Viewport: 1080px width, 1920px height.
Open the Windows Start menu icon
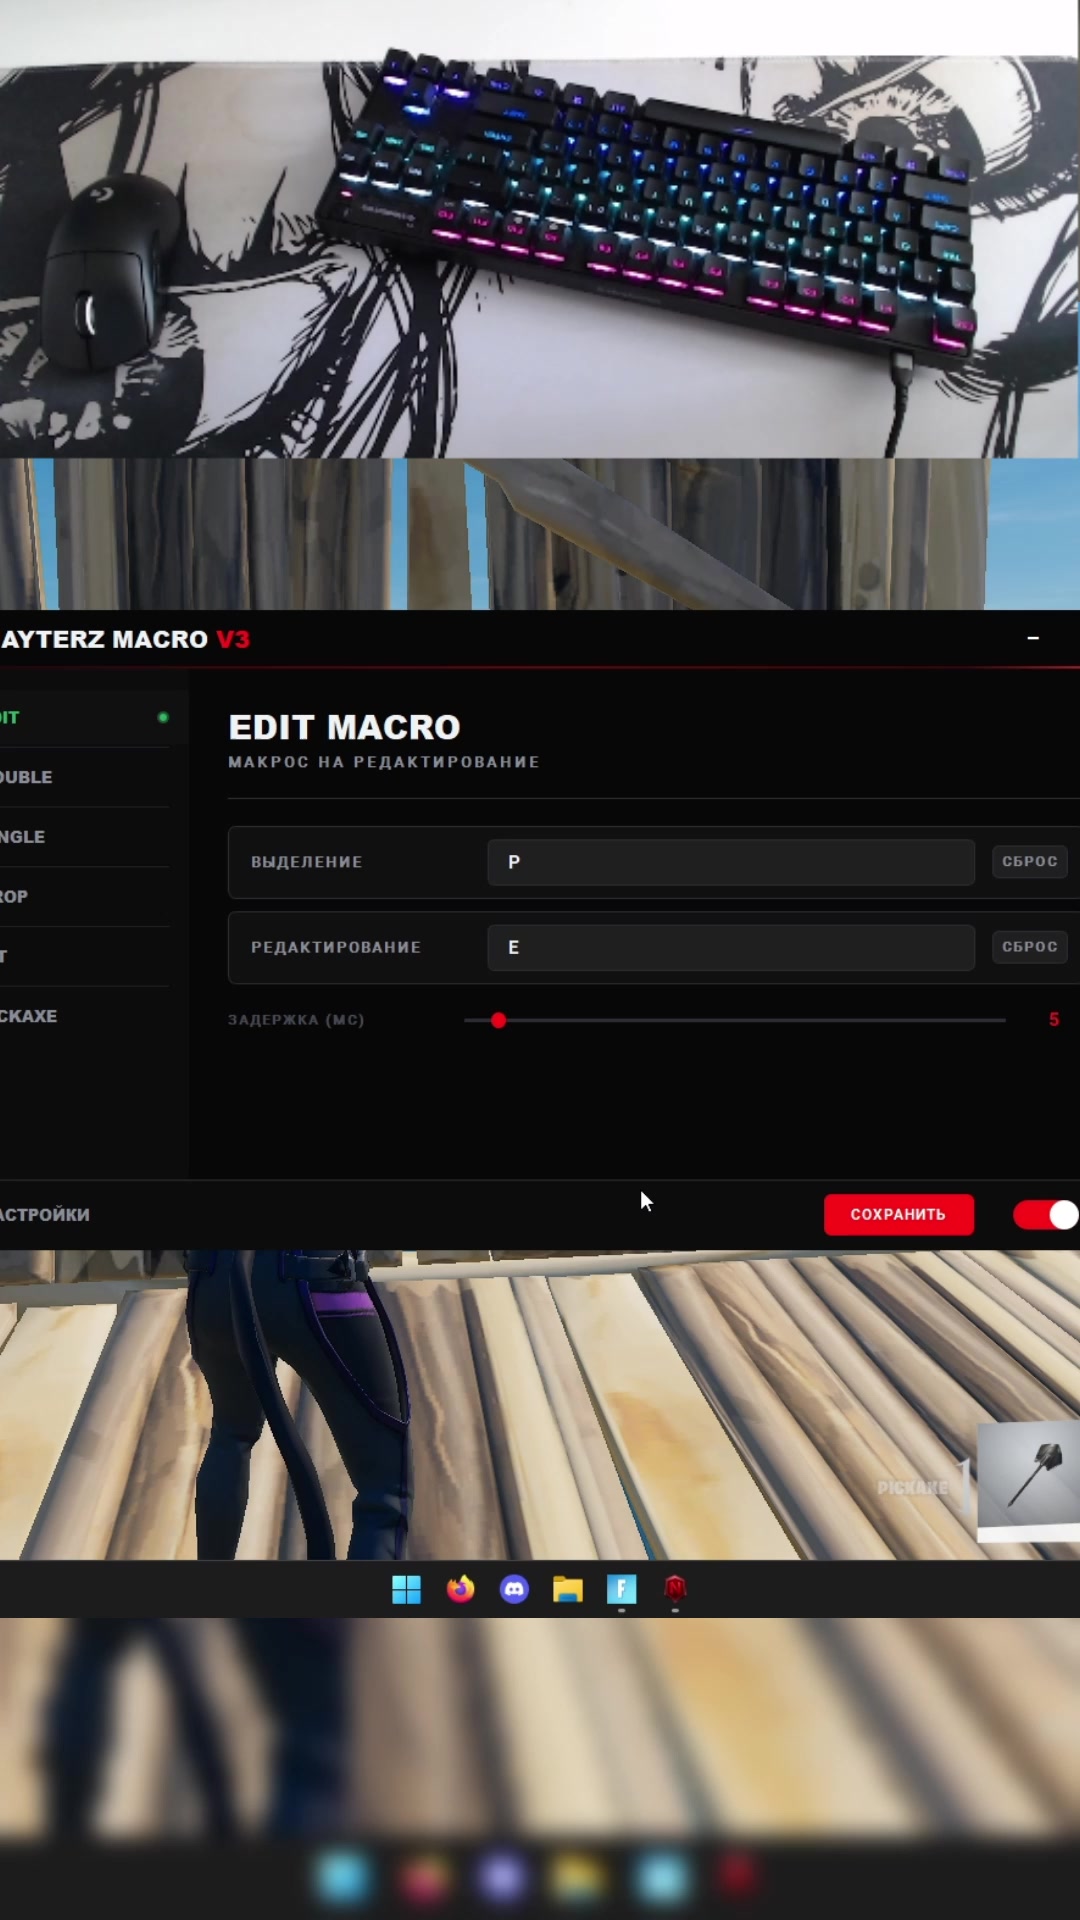point(406,1589)
